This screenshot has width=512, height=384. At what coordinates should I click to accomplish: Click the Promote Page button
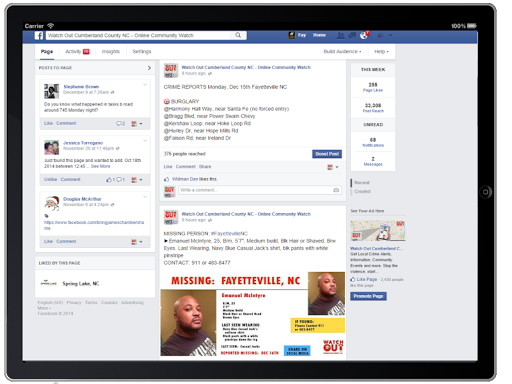coord(368,296)
